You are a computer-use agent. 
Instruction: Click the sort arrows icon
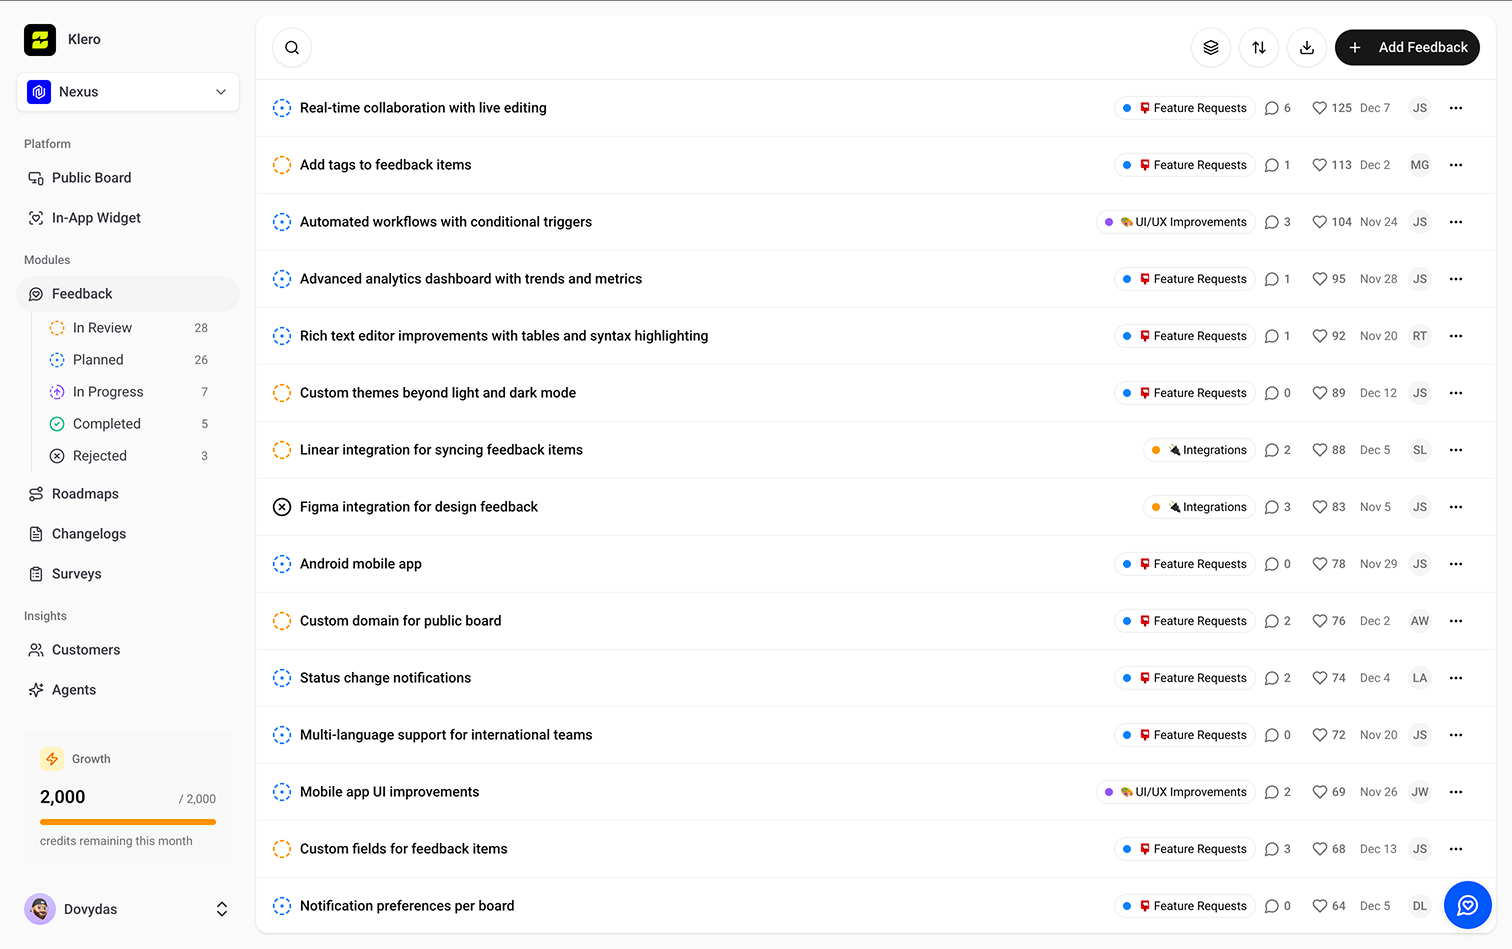click(1259, 48)
